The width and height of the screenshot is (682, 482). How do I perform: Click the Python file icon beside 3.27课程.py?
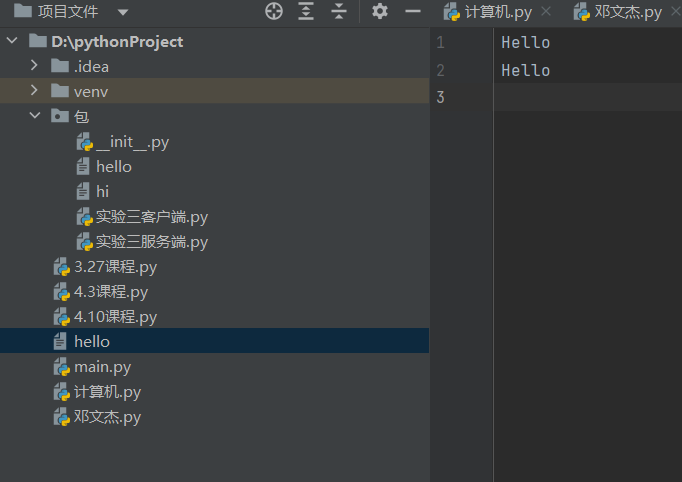tap(62, 267)
